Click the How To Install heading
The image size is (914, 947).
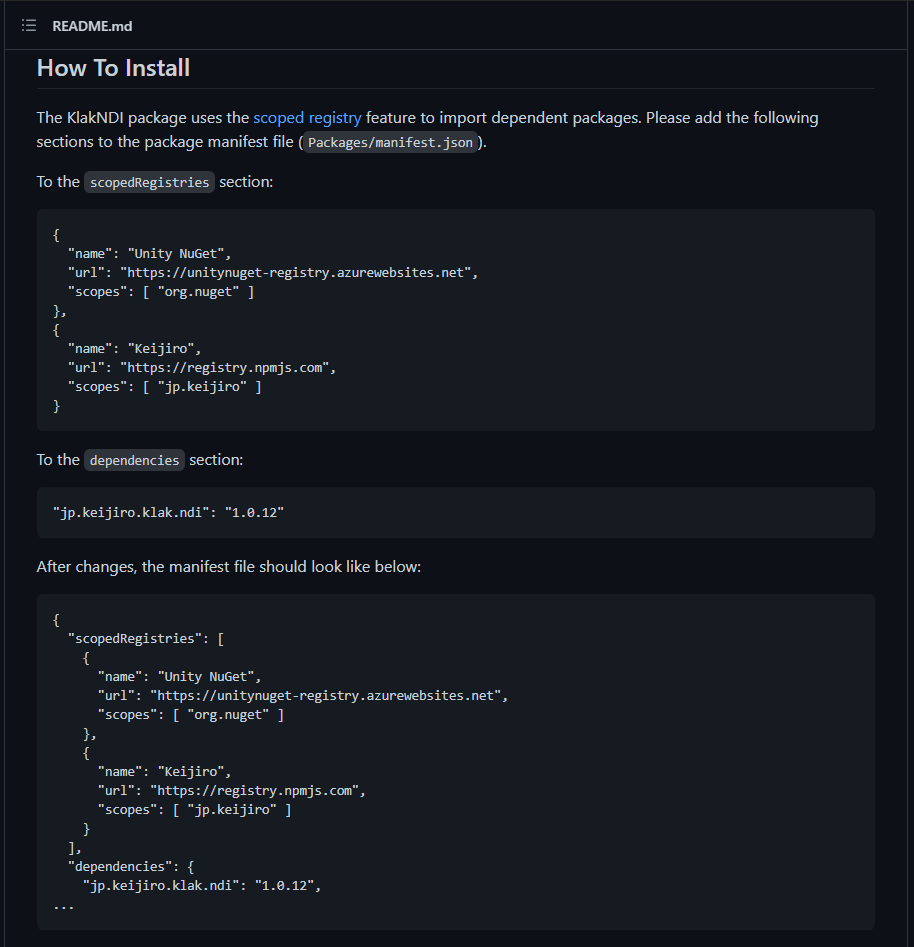click(113, 68)
